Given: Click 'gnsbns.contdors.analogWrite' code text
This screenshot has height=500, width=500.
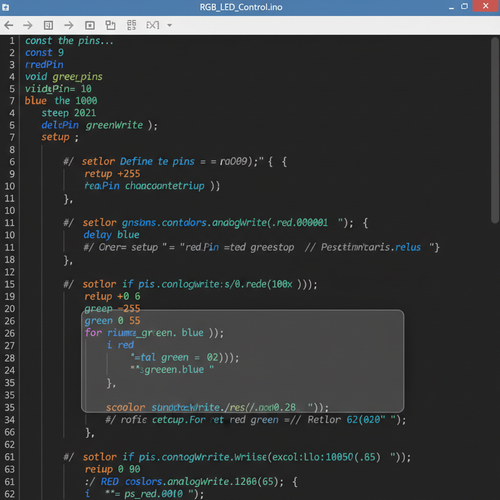Looking at the screenshot, I should click(x=194, y=222).
